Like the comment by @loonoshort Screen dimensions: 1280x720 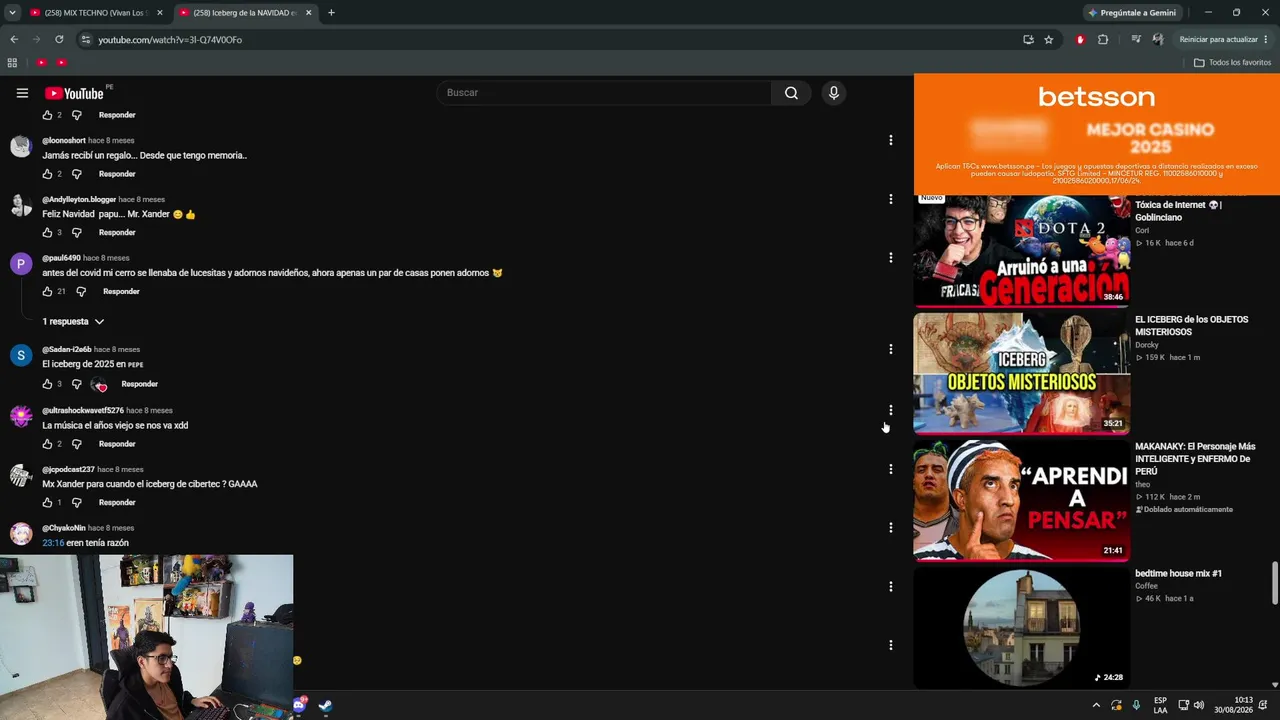coord(47,174)
